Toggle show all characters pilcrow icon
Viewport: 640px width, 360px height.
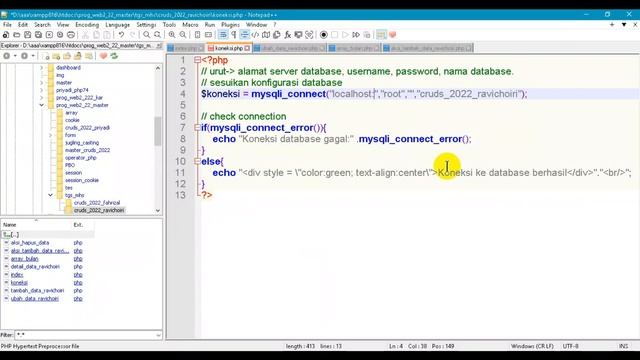(x=233, y=35)
